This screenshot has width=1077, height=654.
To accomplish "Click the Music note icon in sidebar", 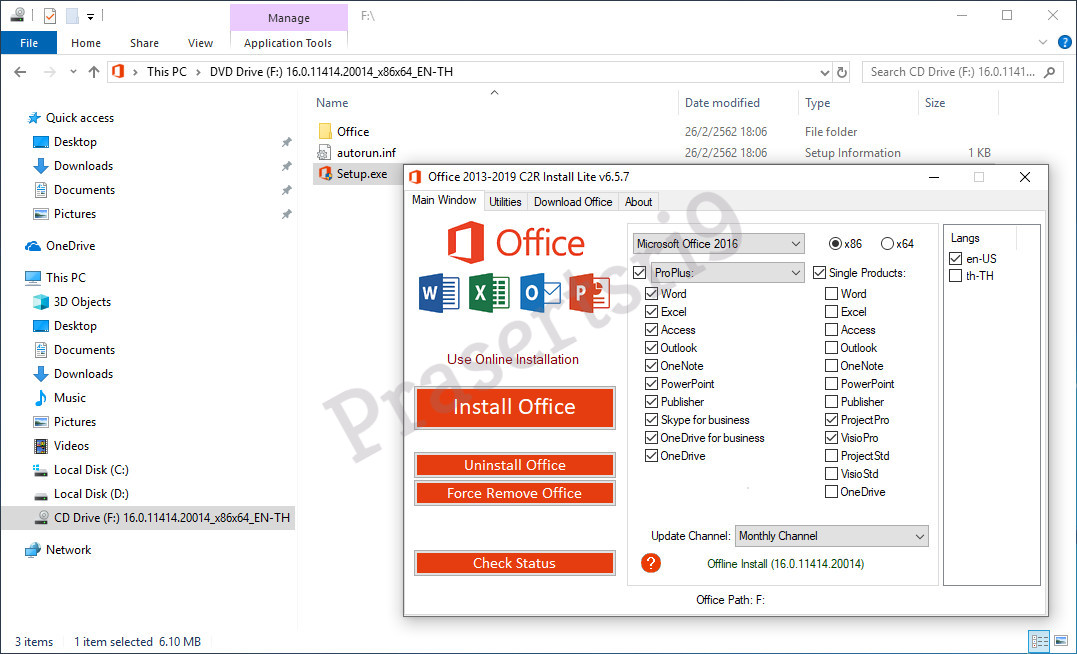I will coord(41,398).
